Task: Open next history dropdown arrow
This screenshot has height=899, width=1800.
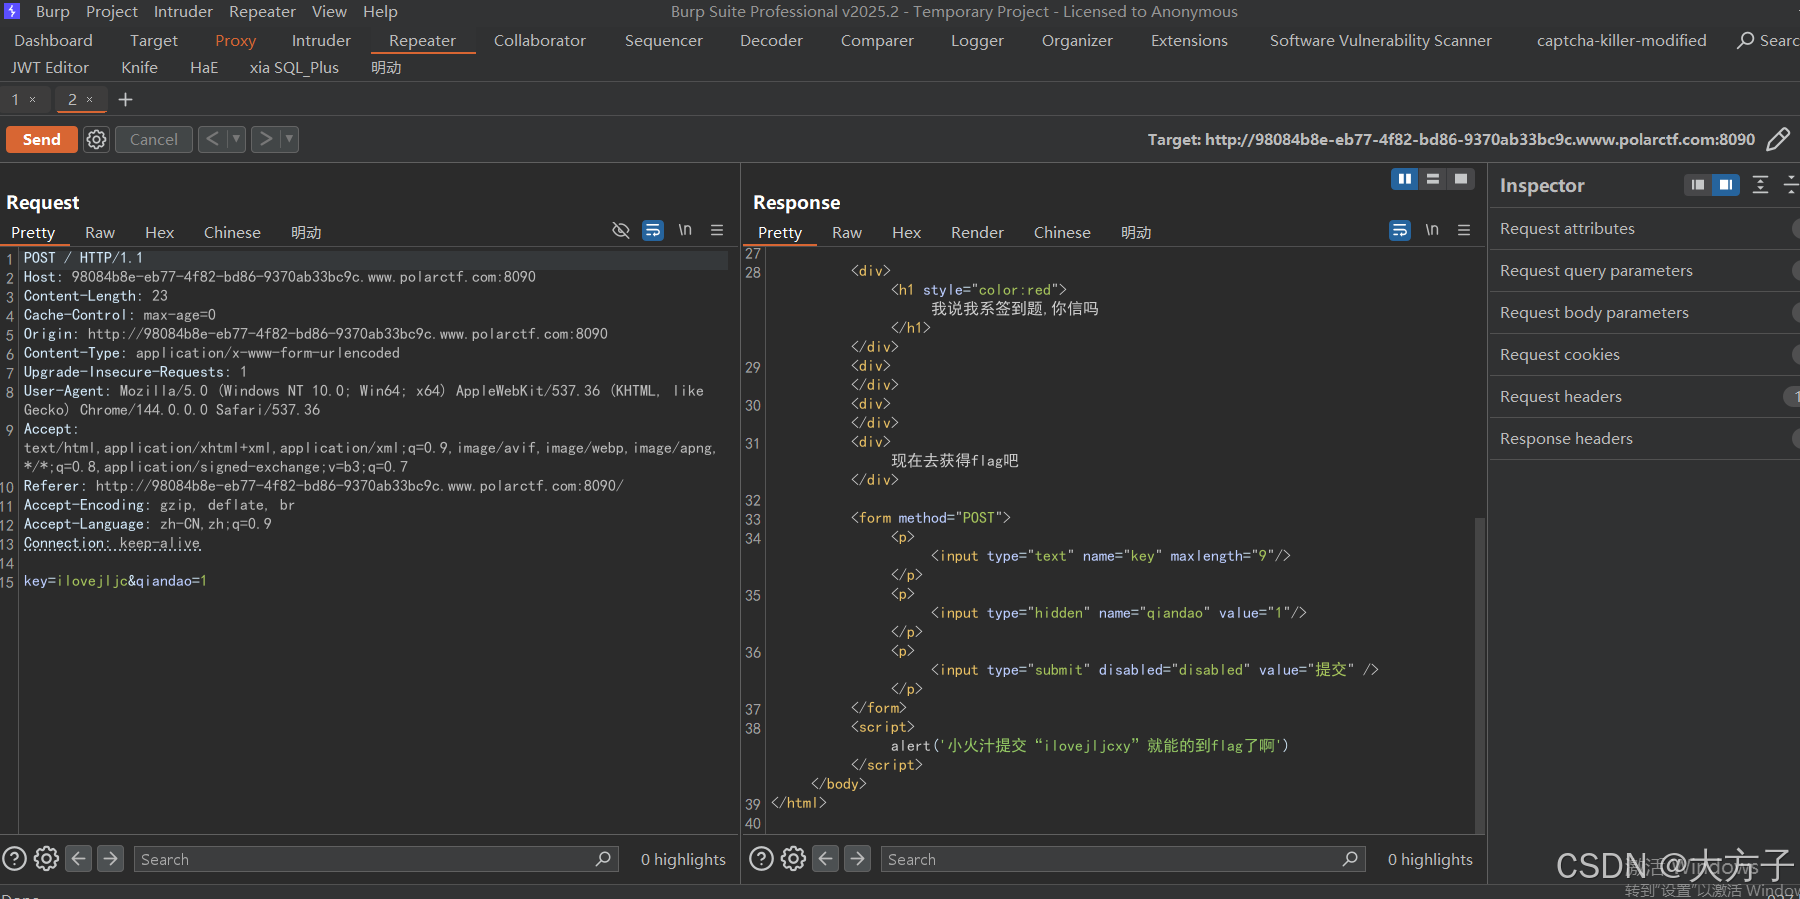Action: coord(289,139)
